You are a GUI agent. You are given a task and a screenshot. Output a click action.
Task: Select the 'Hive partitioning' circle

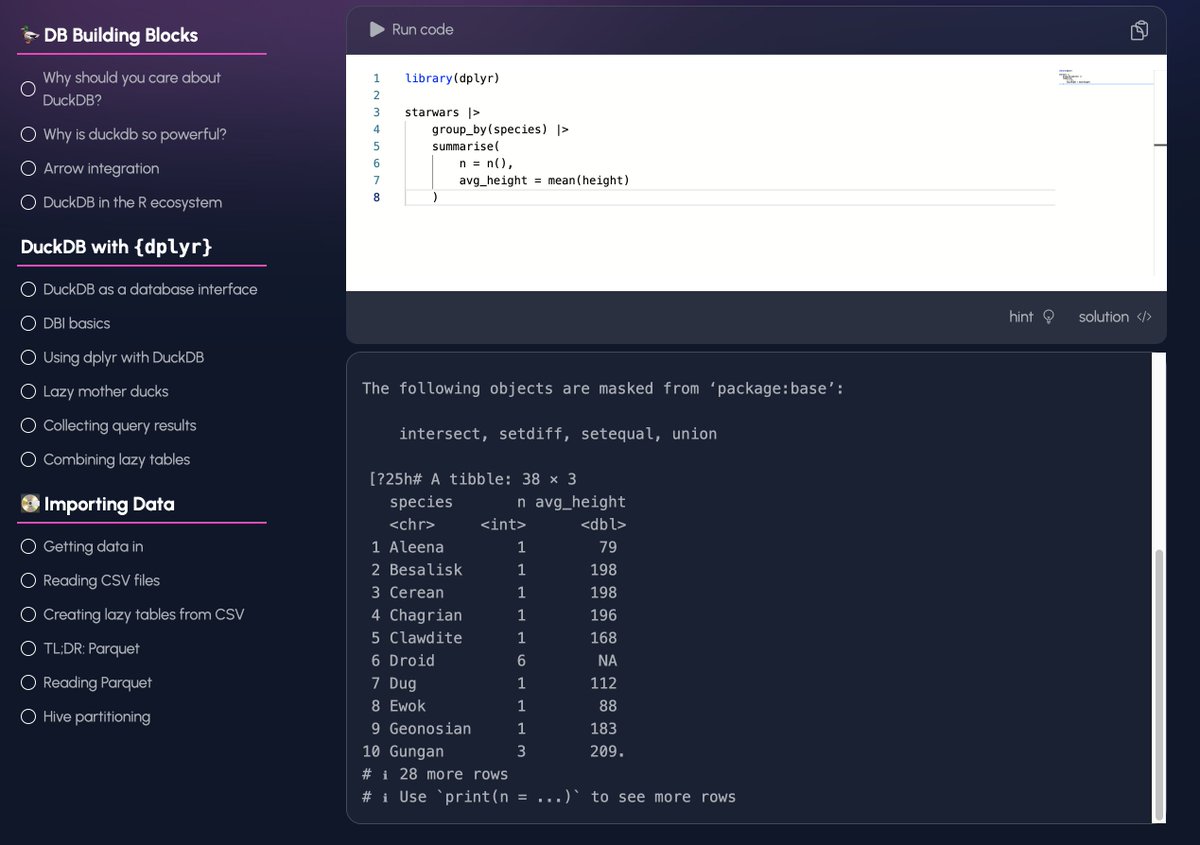point(30,716)
